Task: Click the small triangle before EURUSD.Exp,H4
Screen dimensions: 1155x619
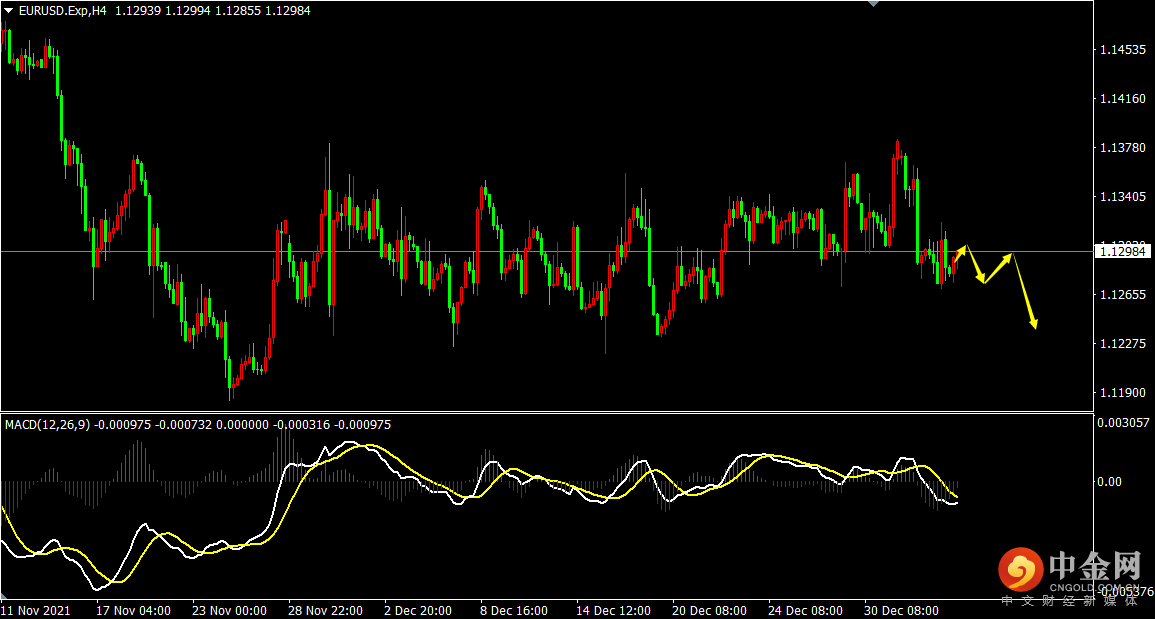Action: pyautogui.click(x=9, y=11)
